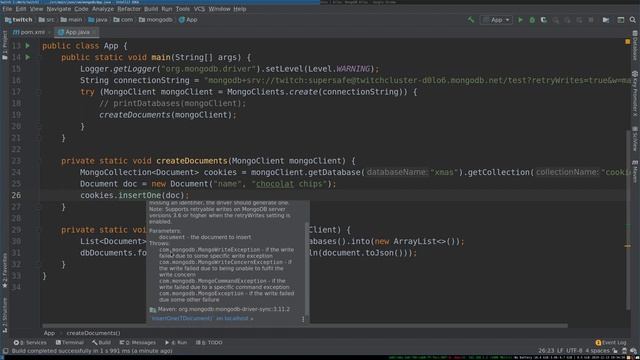Click createDocuments() in bottom editor breadcrumb

coord(93,333)
